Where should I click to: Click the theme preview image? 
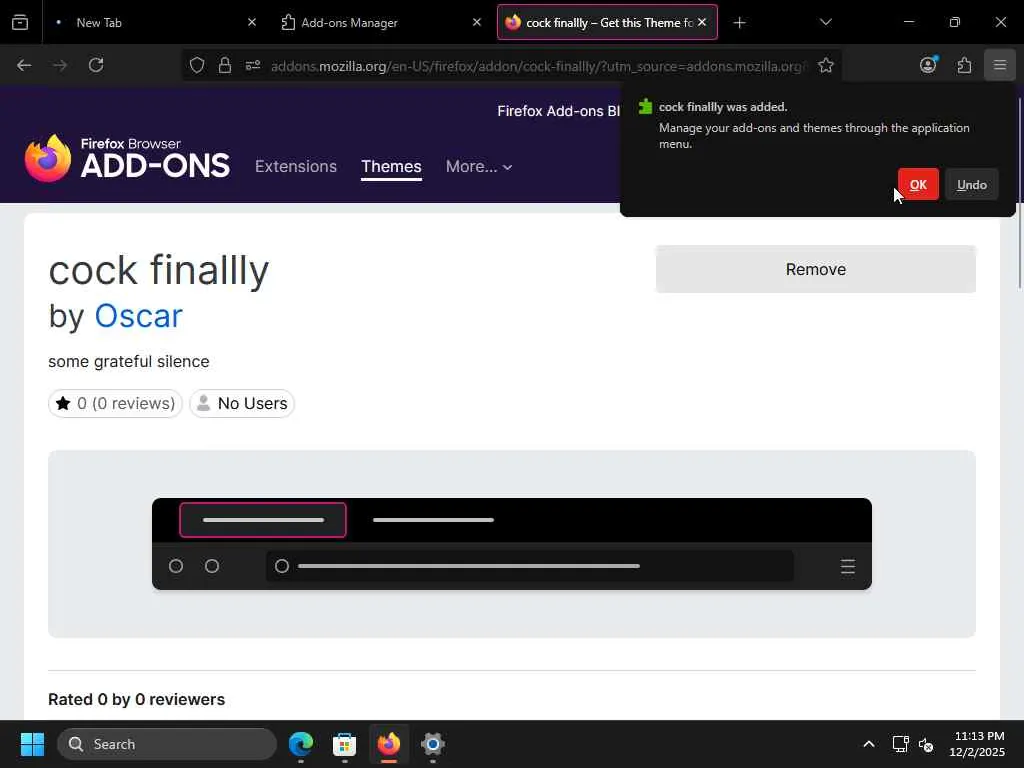(x=512, y=544)
